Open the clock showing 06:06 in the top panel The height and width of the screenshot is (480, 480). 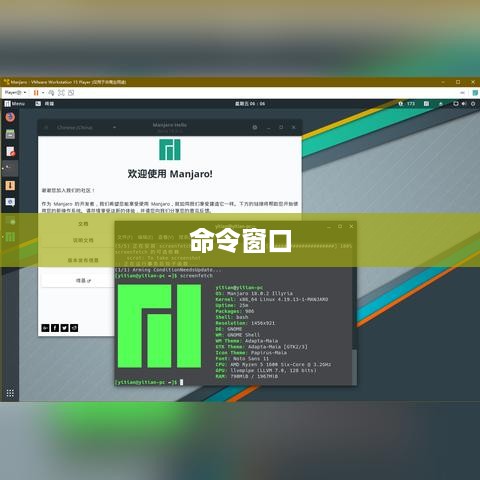coord(250,104)
